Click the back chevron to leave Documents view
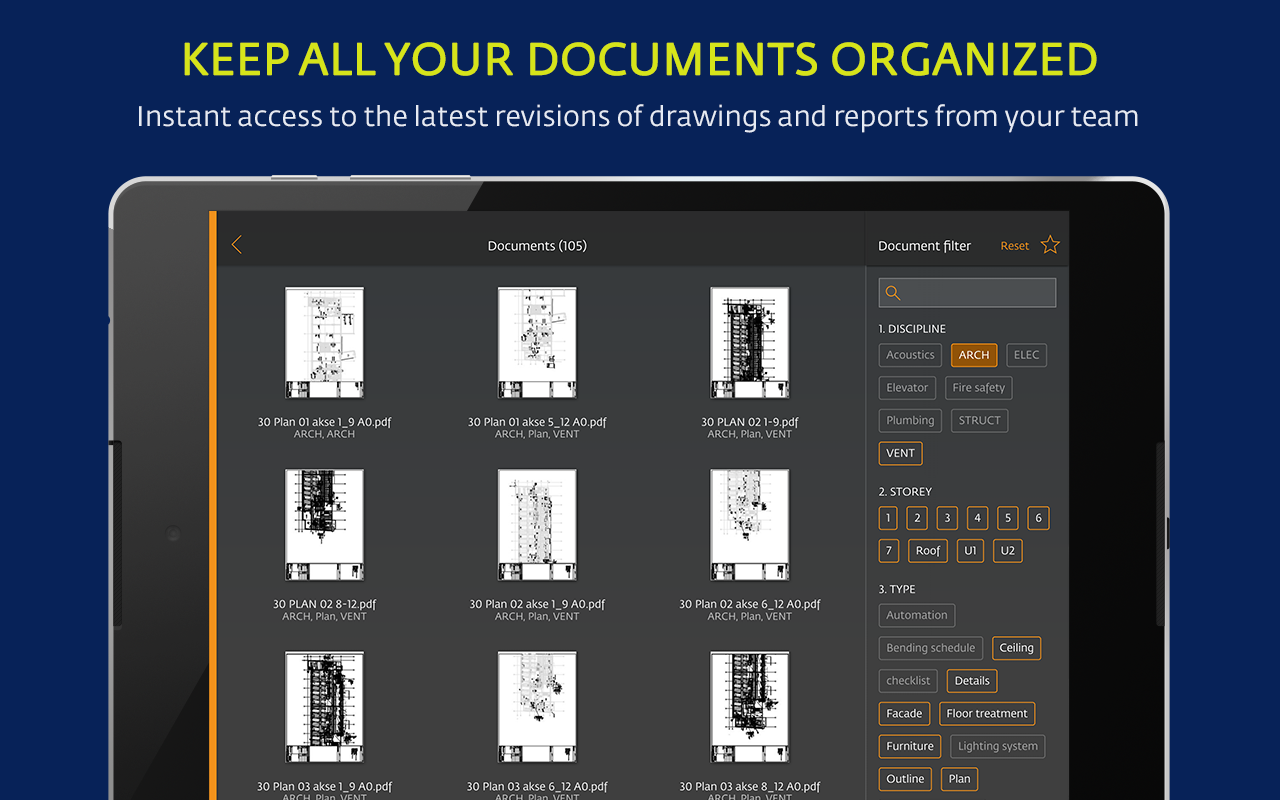This screenshot has width=1280, height=800. pos(237,244)
